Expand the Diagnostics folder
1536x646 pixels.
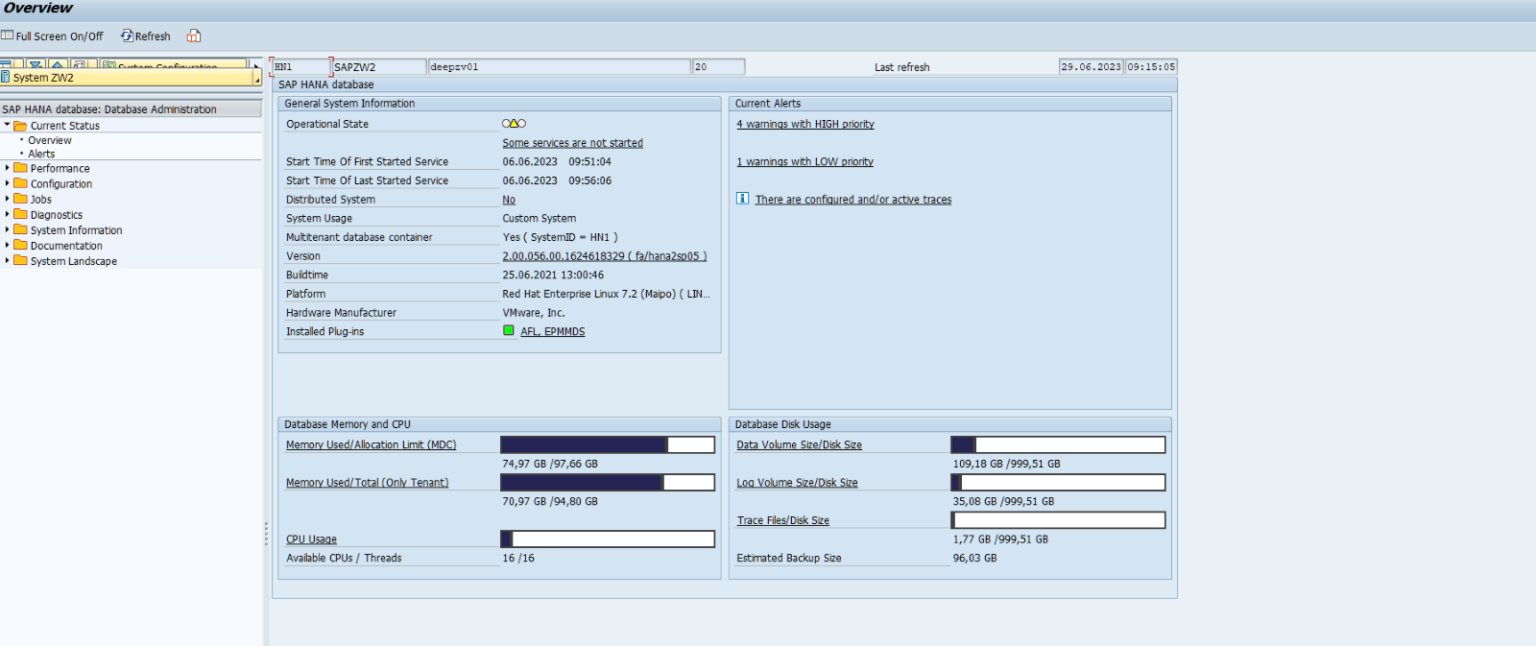tap(10, 214)
